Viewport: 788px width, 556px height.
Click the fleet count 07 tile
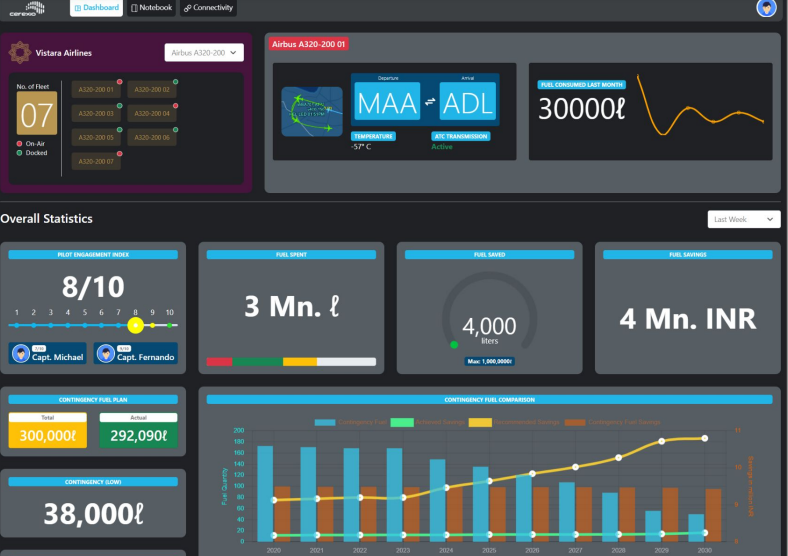click(37, 114)
